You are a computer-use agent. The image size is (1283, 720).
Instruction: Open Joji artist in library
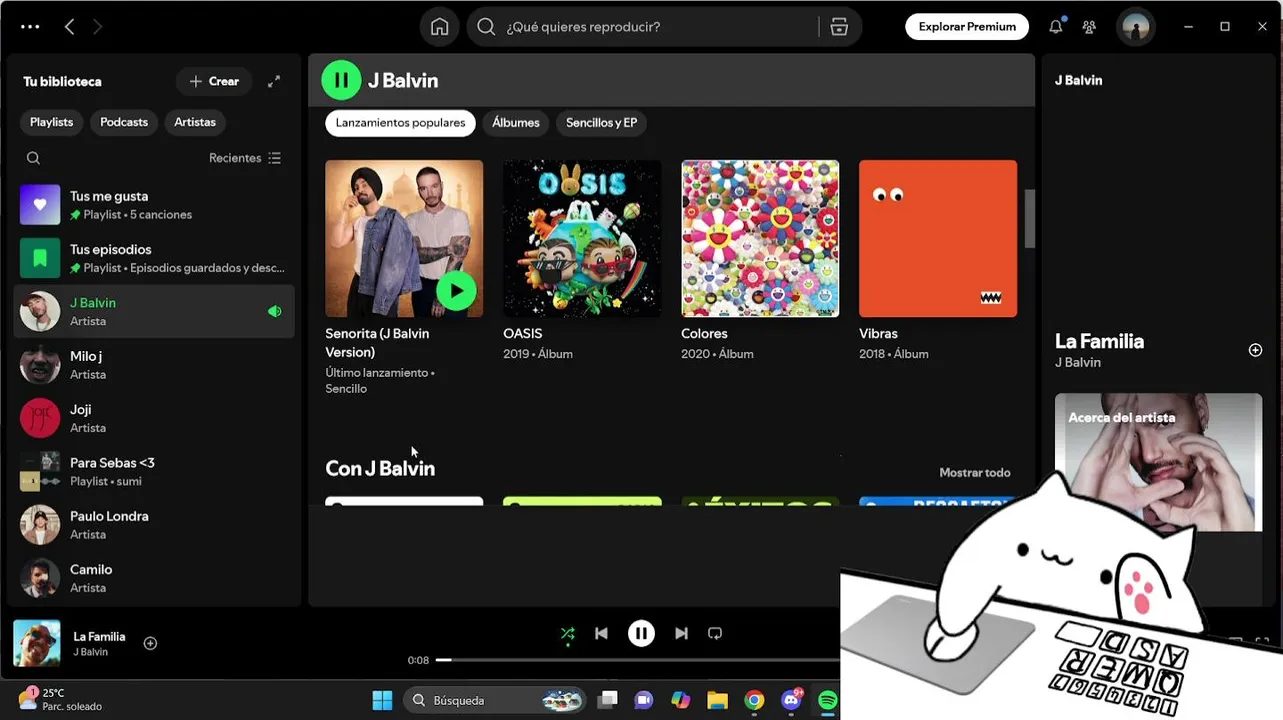154,418
